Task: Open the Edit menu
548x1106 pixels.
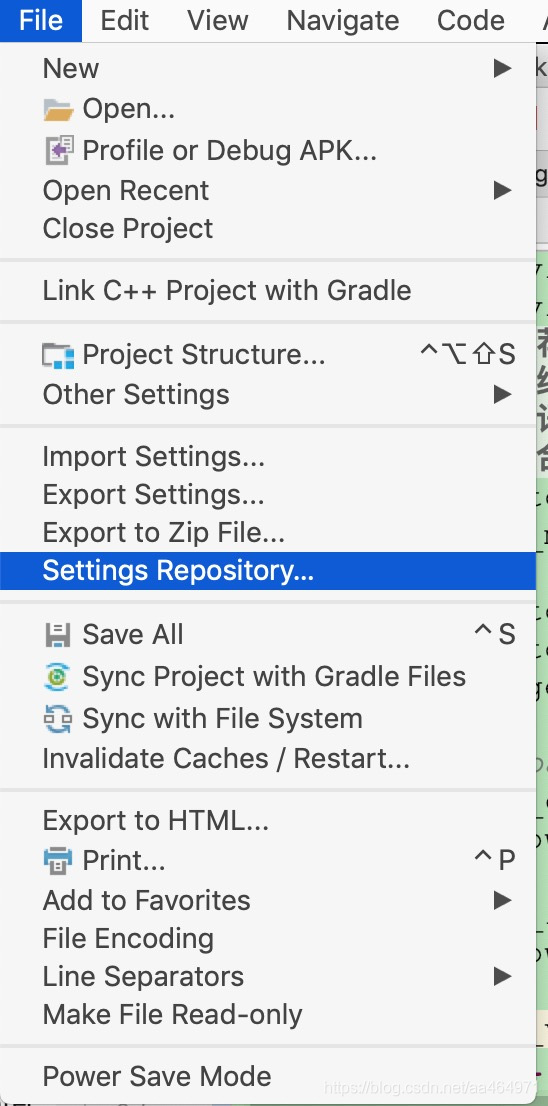Action: coord(125,20)
